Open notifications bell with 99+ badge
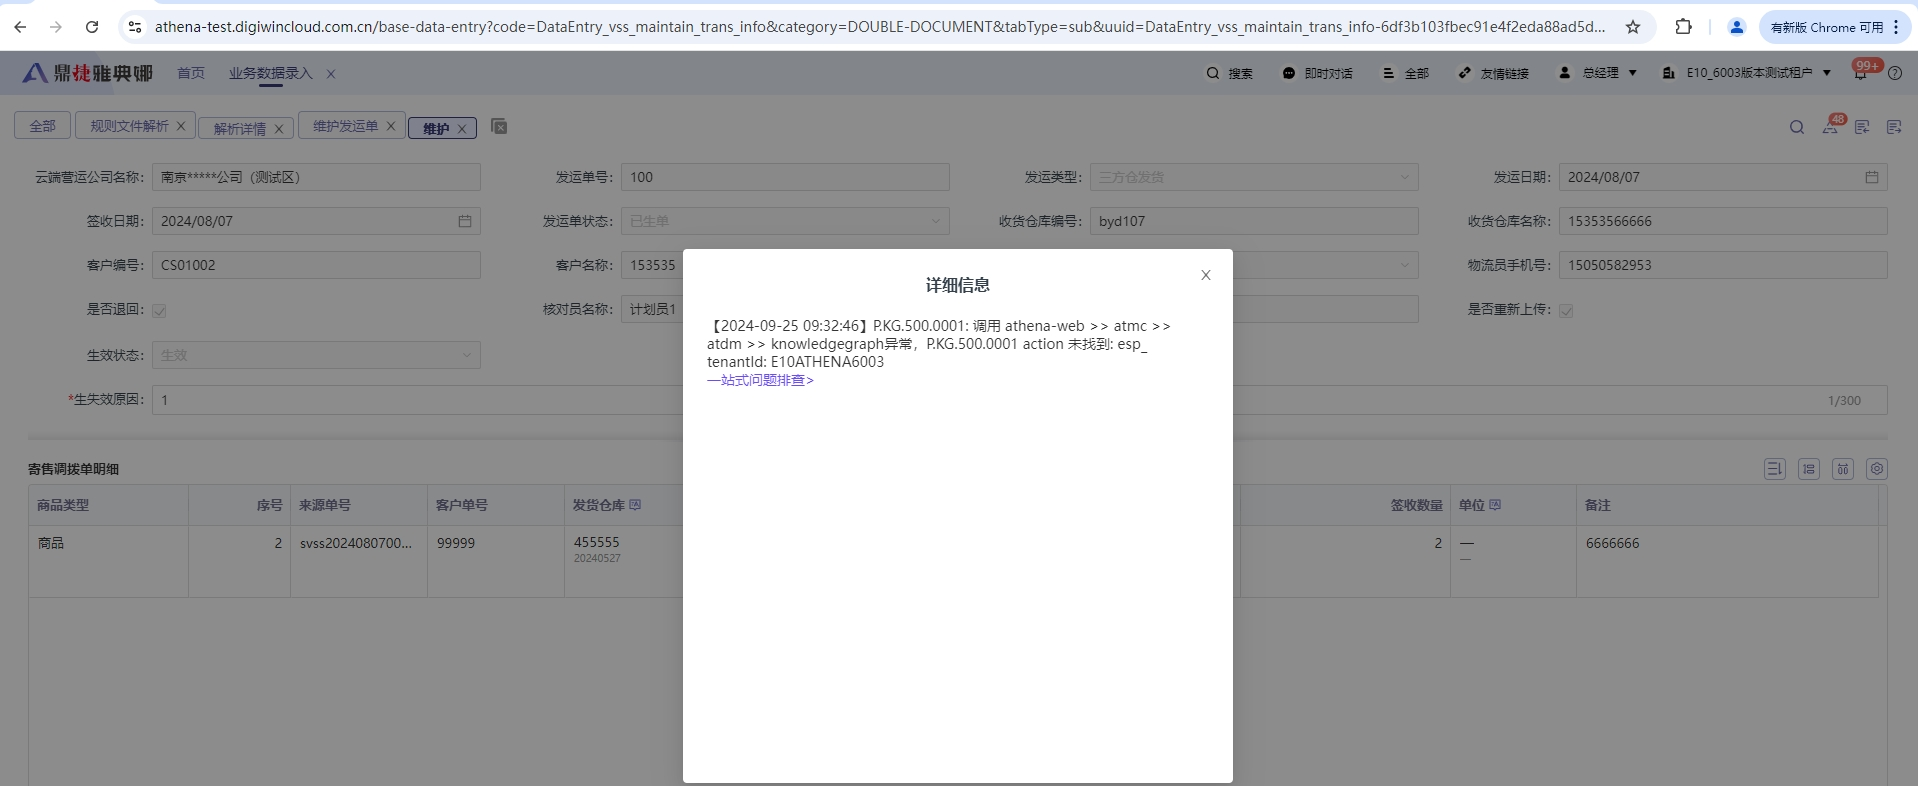 1861,72
